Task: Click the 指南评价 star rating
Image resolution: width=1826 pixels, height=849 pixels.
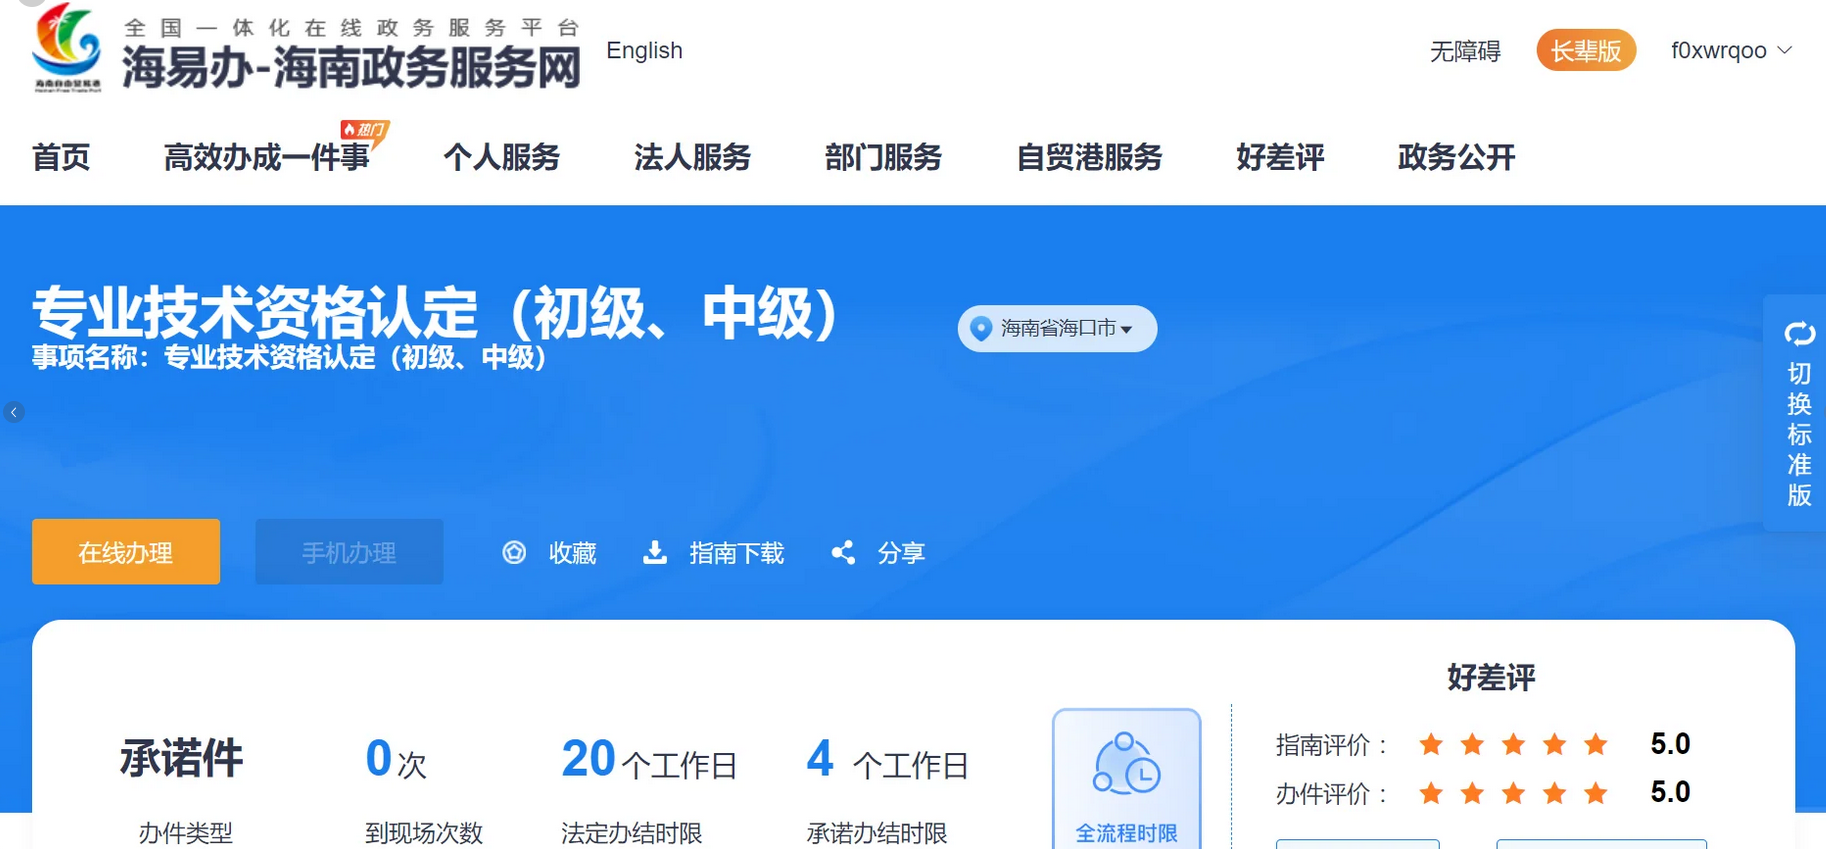Action: (1513, 744)
